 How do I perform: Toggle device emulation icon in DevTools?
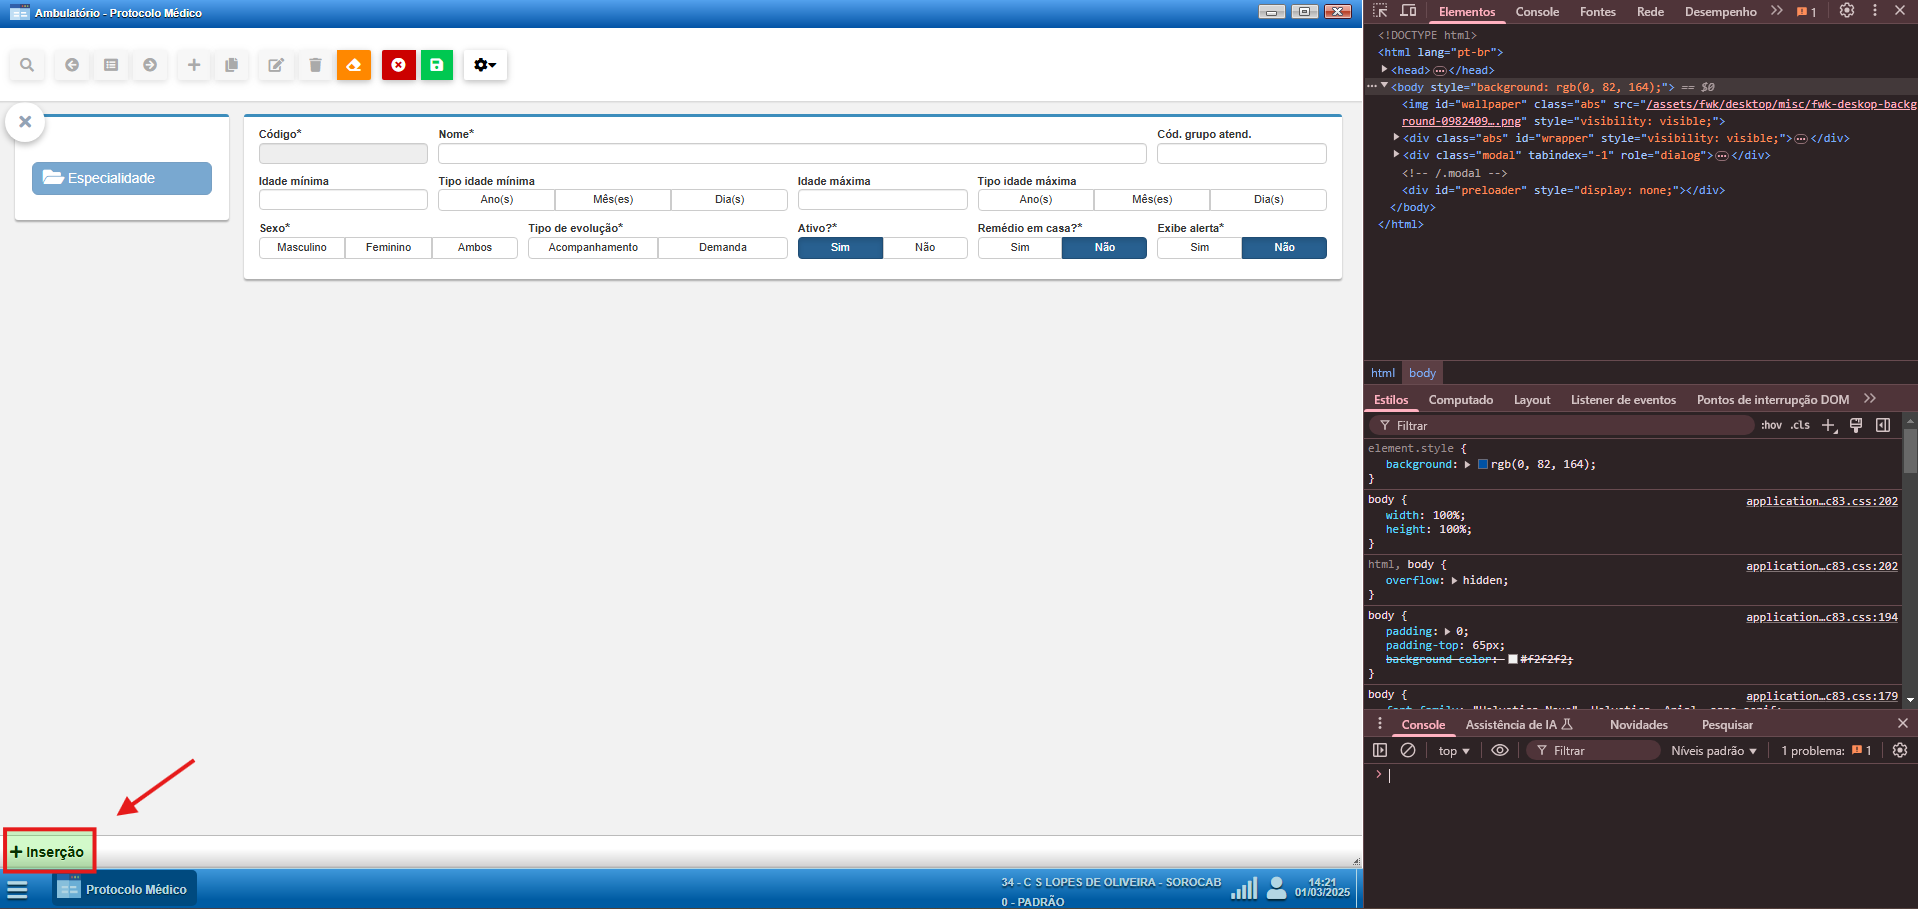tap(1408, 11)
